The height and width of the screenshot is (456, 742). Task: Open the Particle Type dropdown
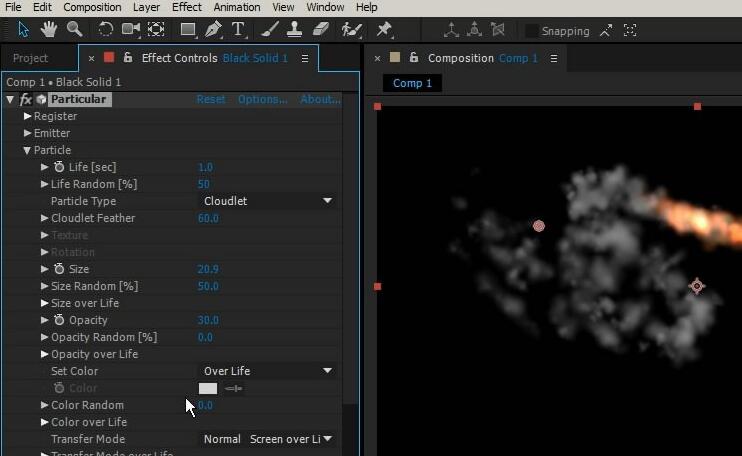coord(267,201)
